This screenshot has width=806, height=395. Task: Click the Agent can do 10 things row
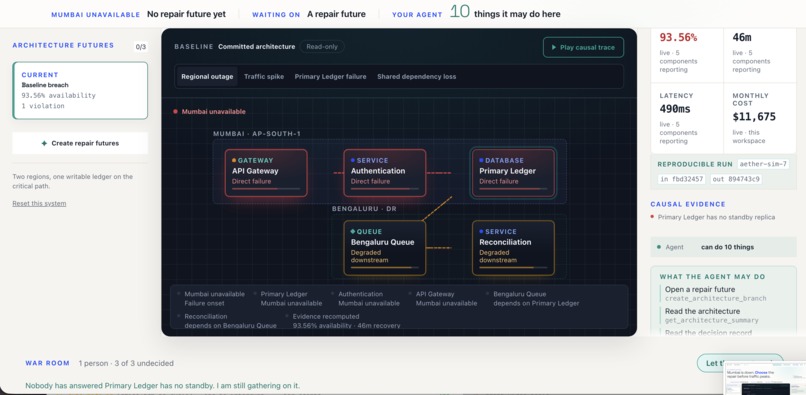point(723,247)
